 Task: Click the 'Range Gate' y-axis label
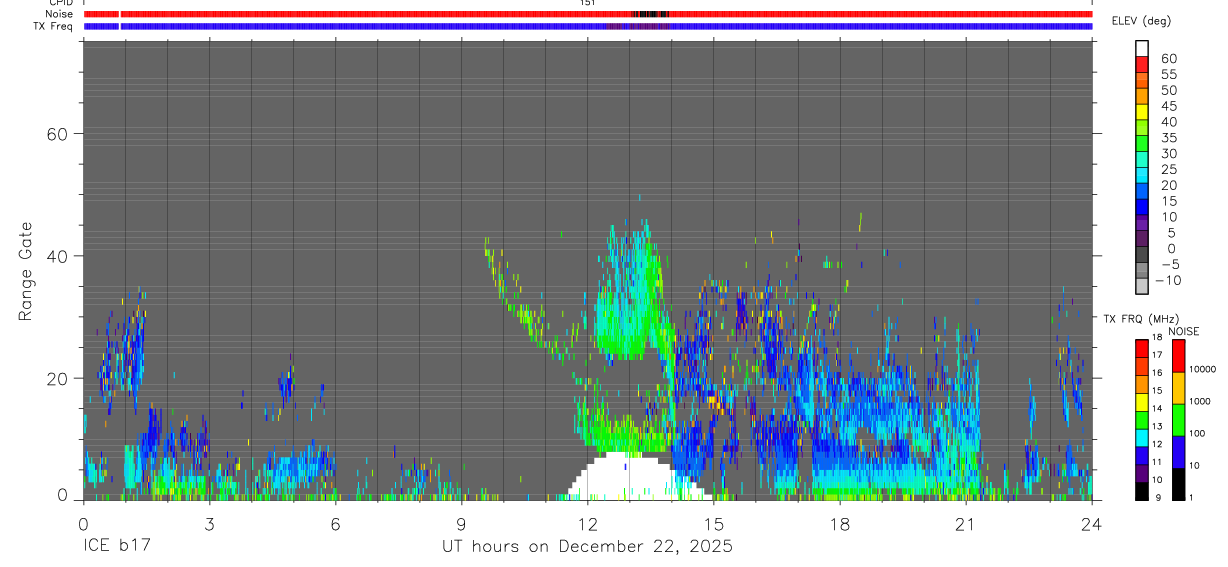pos(27,271)
